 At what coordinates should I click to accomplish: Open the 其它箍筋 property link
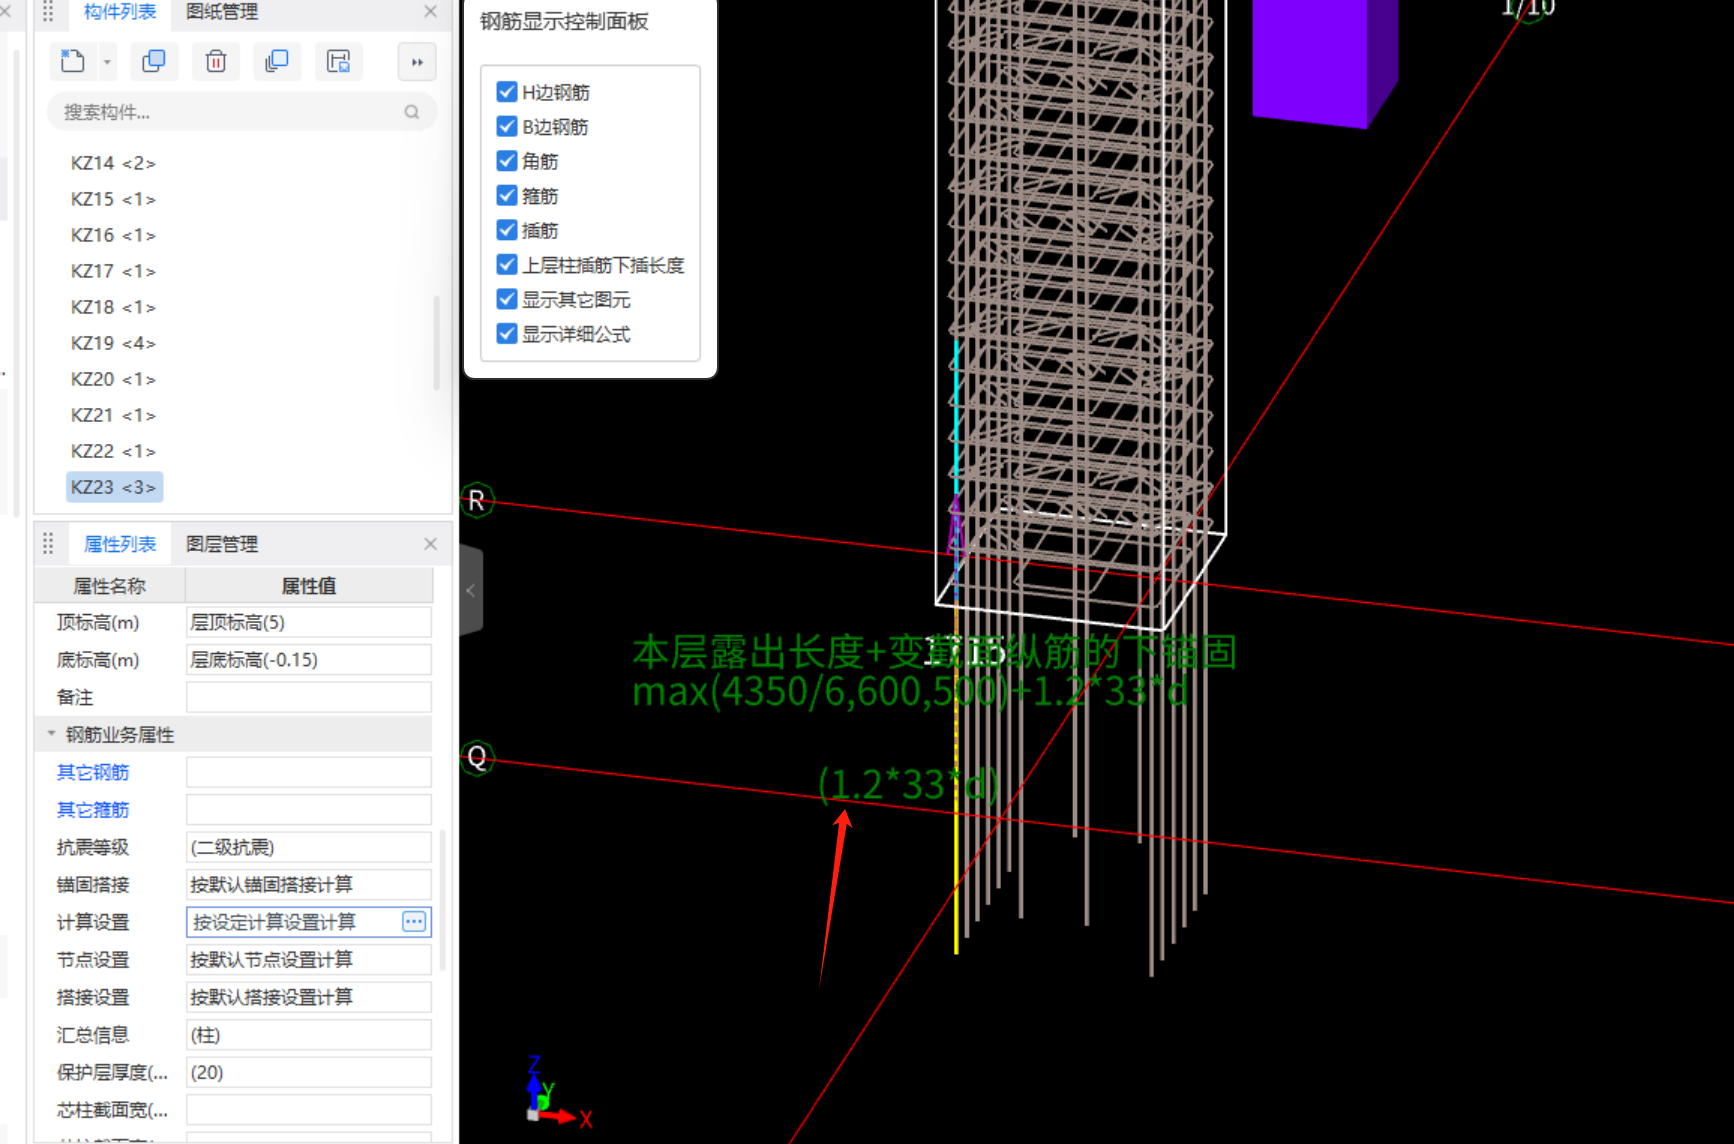(x=93, y=810)
